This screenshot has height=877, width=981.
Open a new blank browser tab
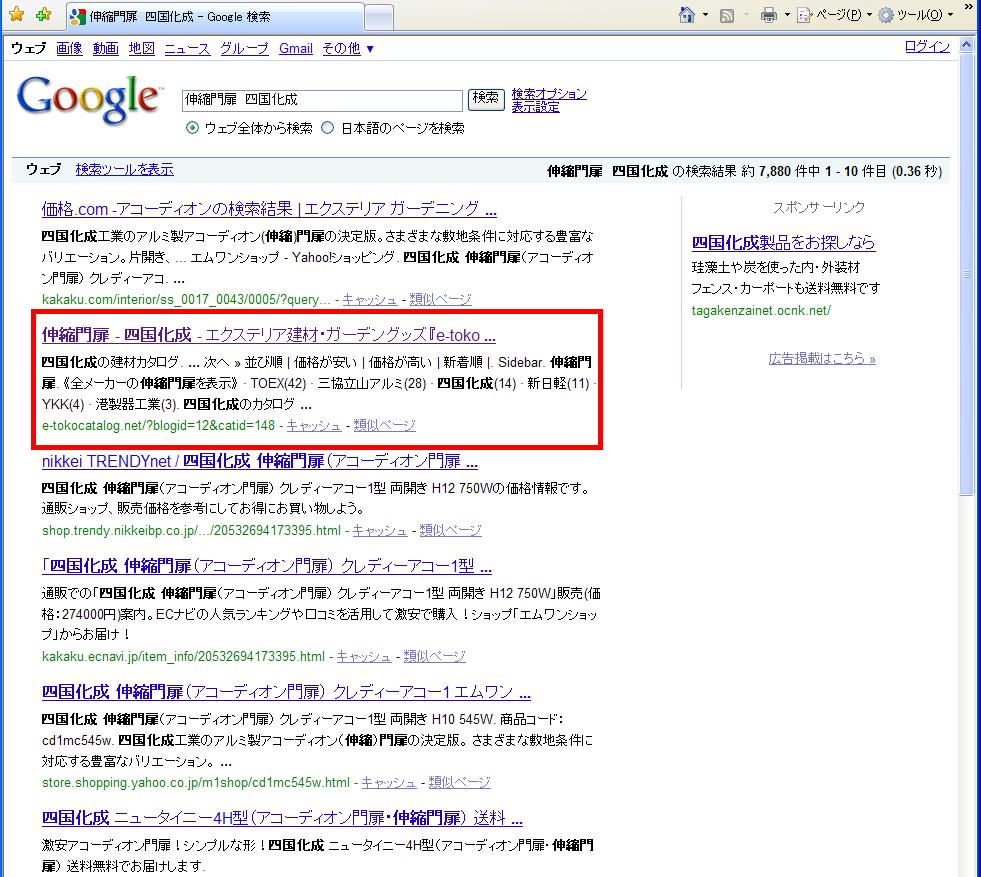click(x=378, y=17)
